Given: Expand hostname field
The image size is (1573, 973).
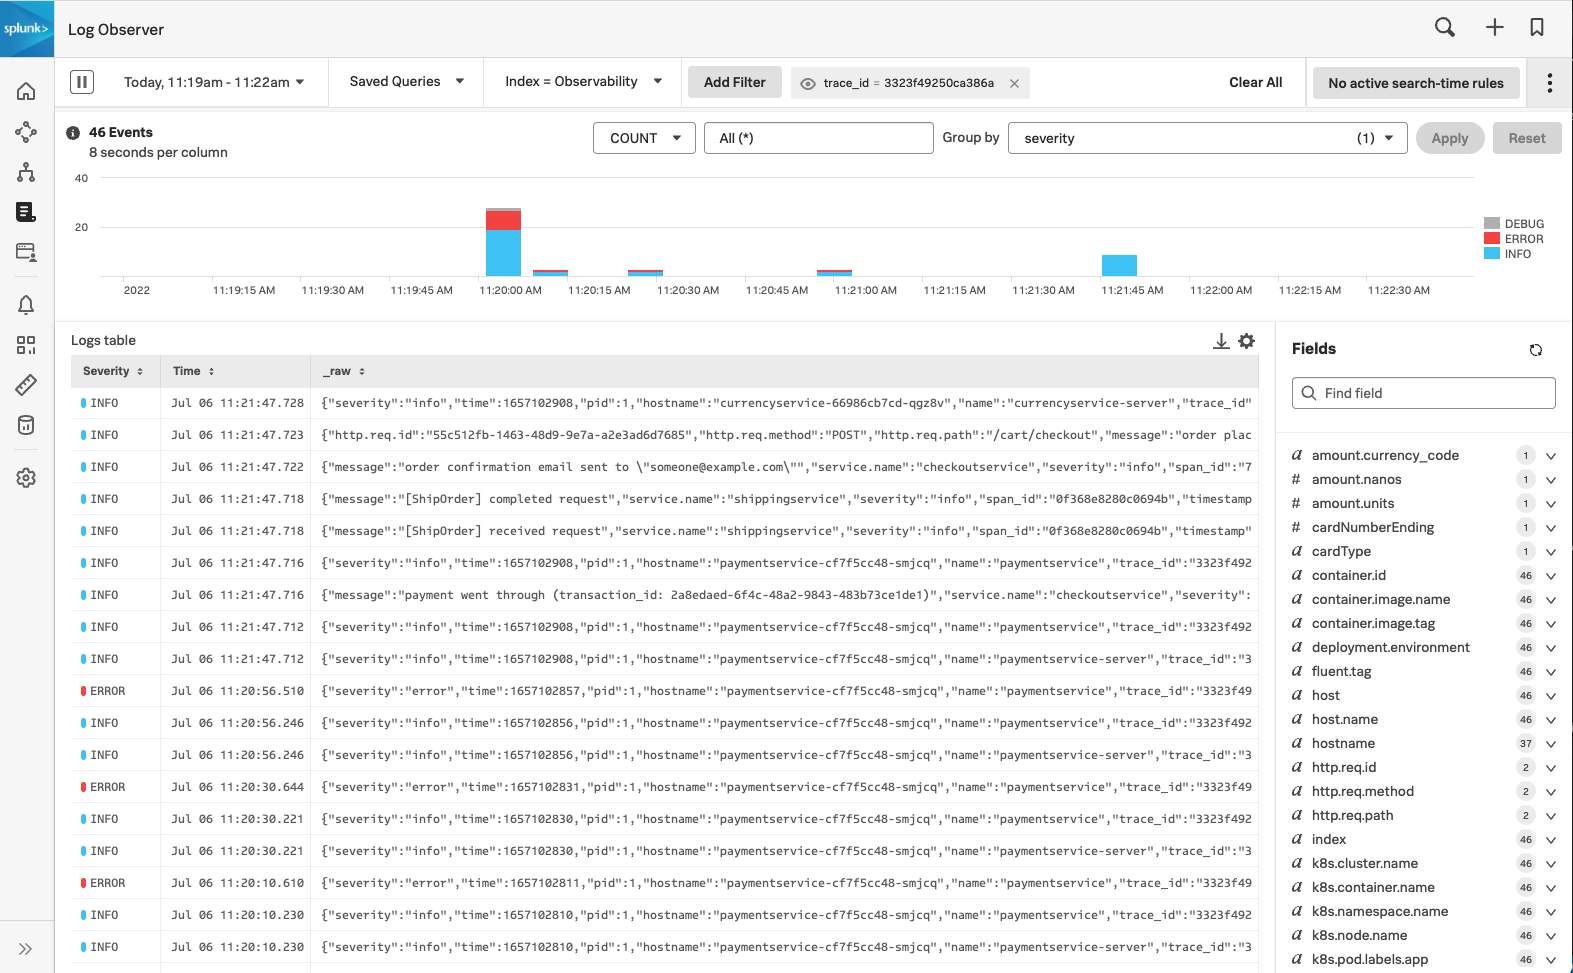Looking at the screenshot, I should pyautogui.click(x=1551, y=744).
